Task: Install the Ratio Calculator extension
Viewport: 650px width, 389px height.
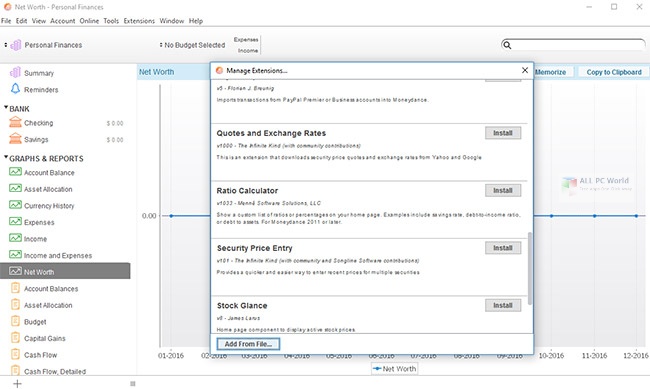Action: [x=503, y=190]
